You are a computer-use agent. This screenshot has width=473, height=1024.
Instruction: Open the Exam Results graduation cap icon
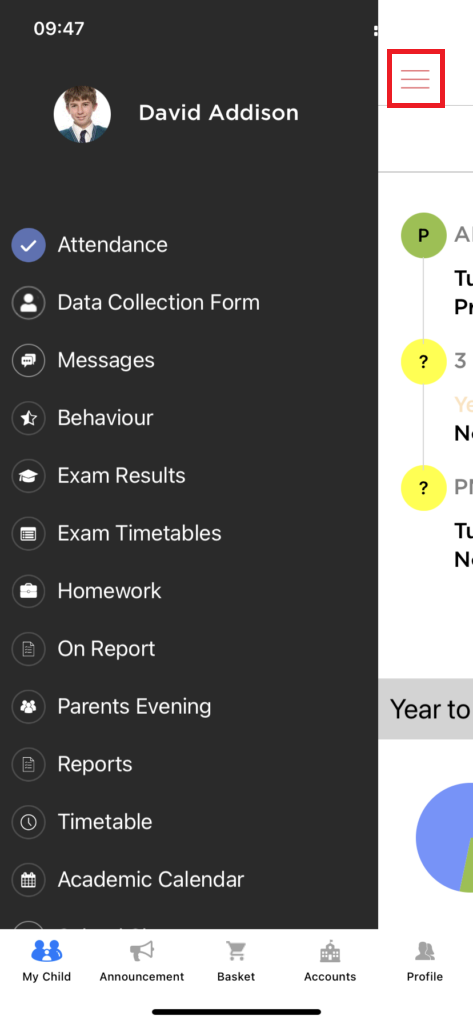point(28,476)
